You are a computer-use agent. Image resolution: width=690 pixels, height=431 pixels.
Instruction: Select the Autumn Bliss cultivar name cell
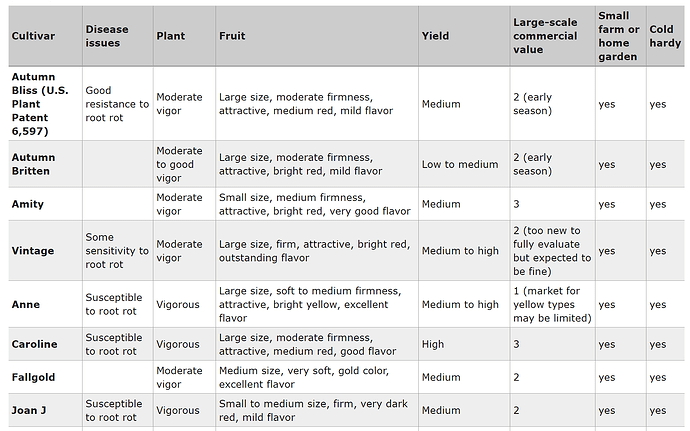click(44, 104)
